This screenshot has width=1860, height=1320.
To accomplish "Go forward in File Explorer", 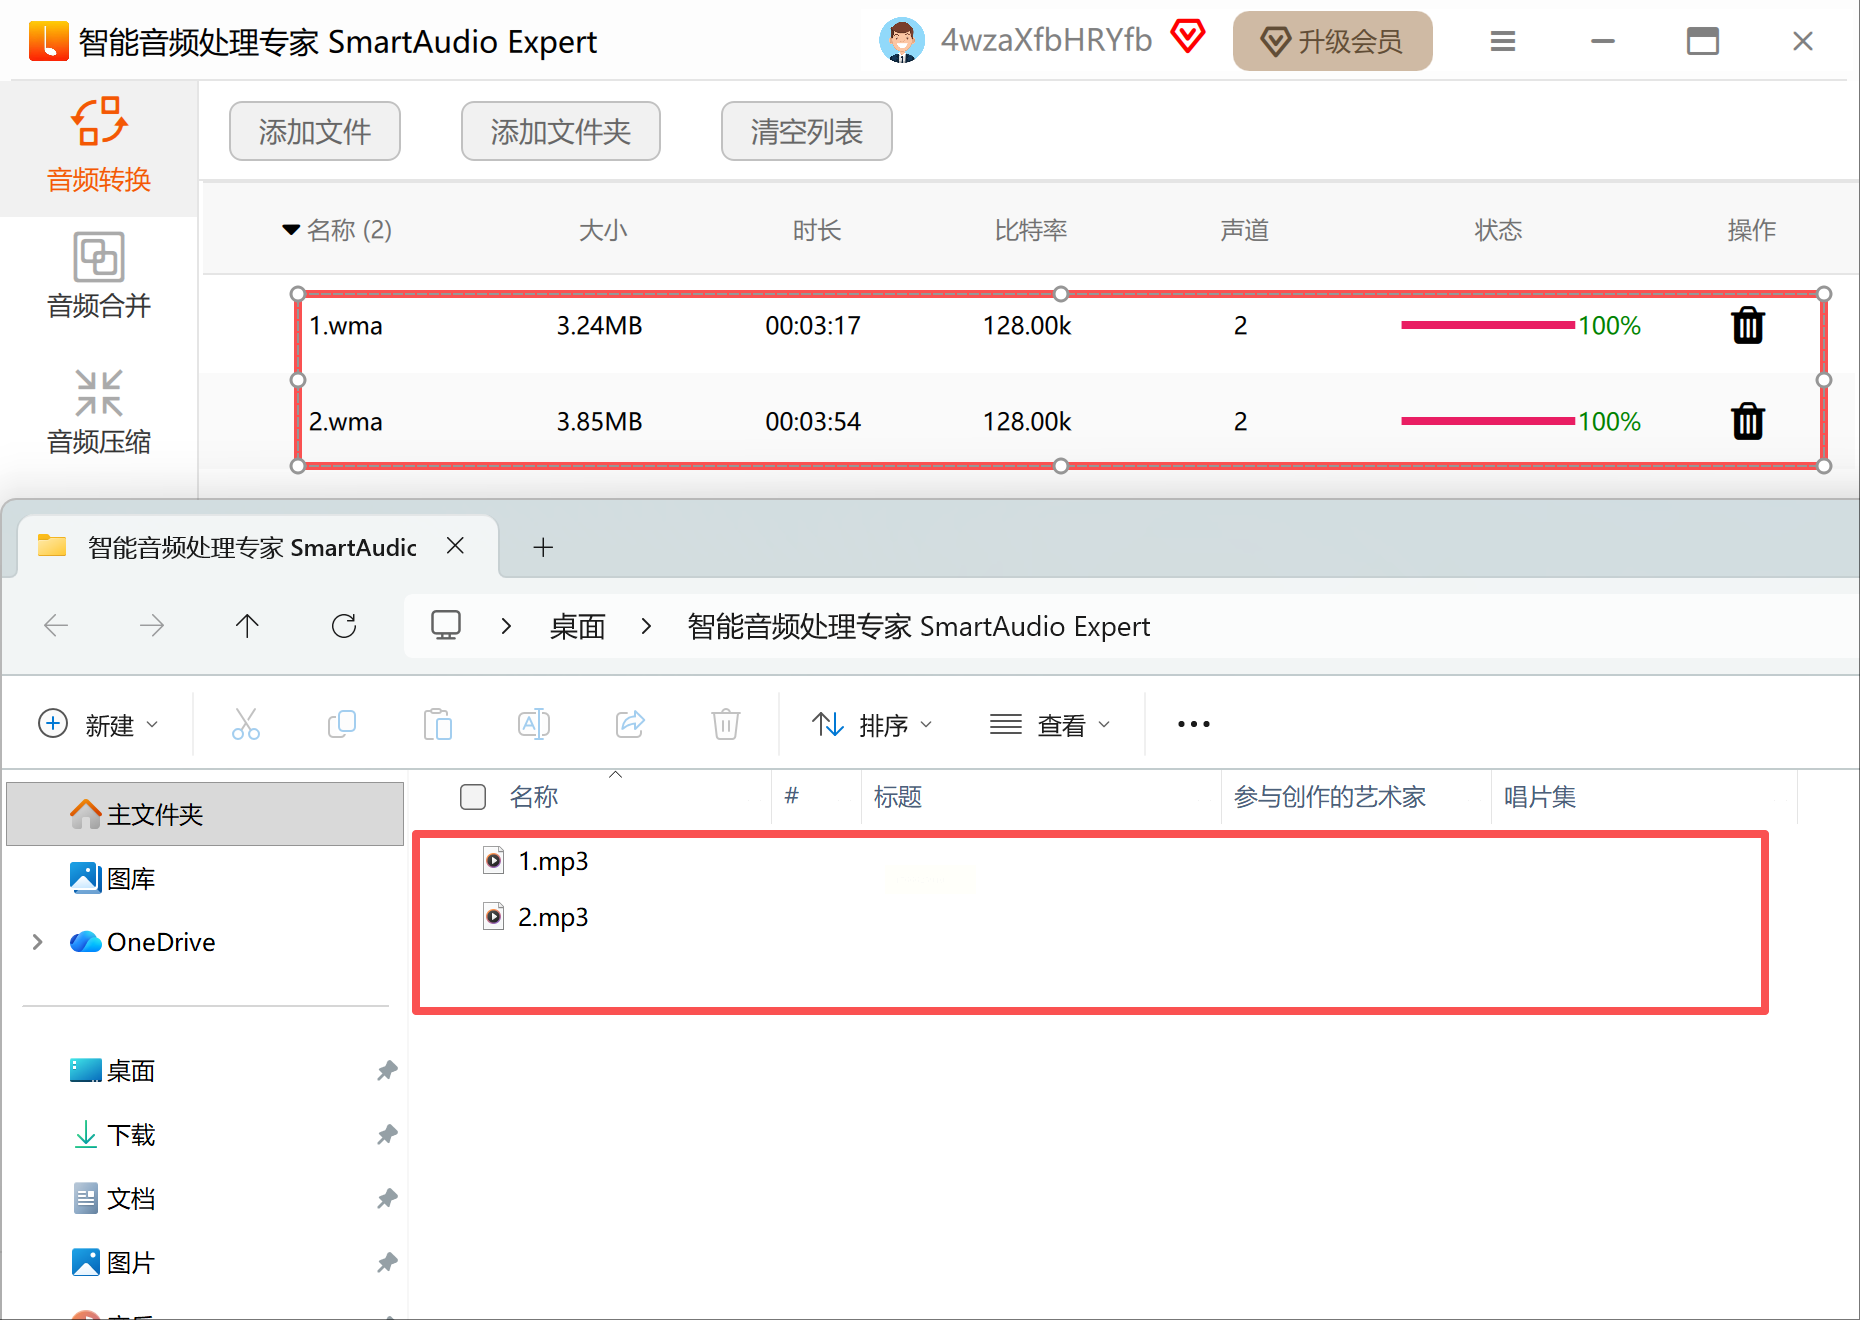I will pos(152,626).
